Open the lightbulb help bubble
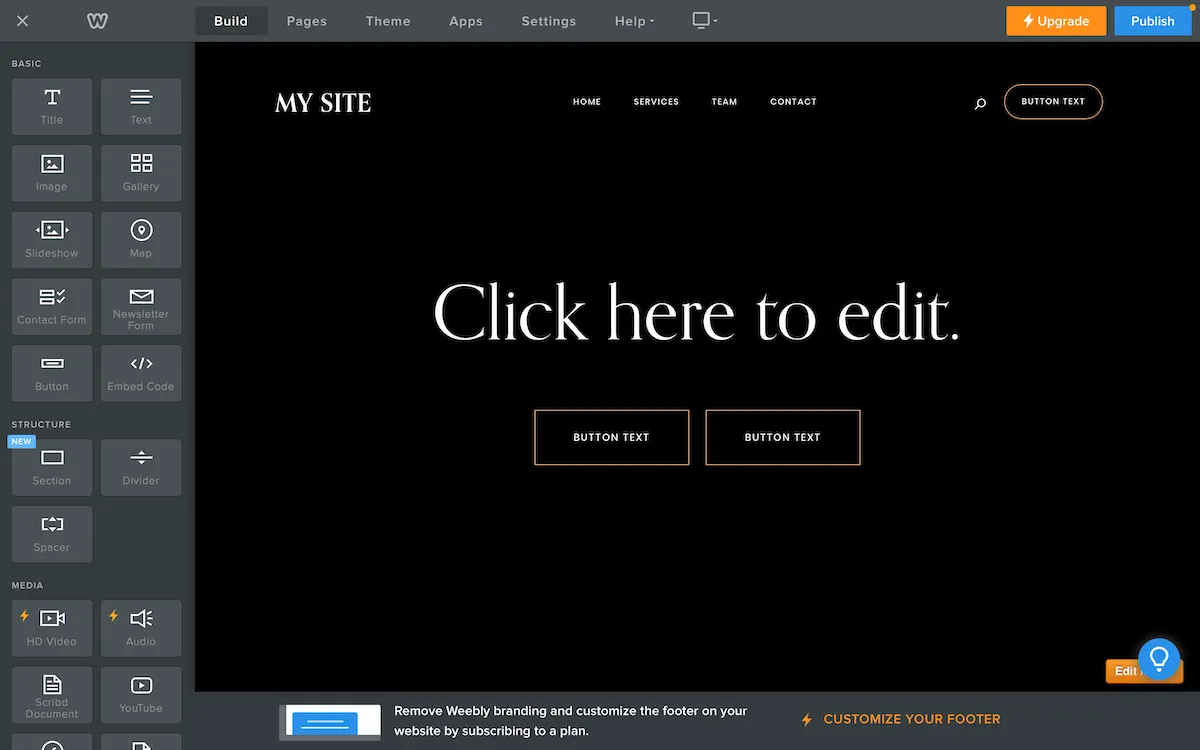 coord(1159,659)
